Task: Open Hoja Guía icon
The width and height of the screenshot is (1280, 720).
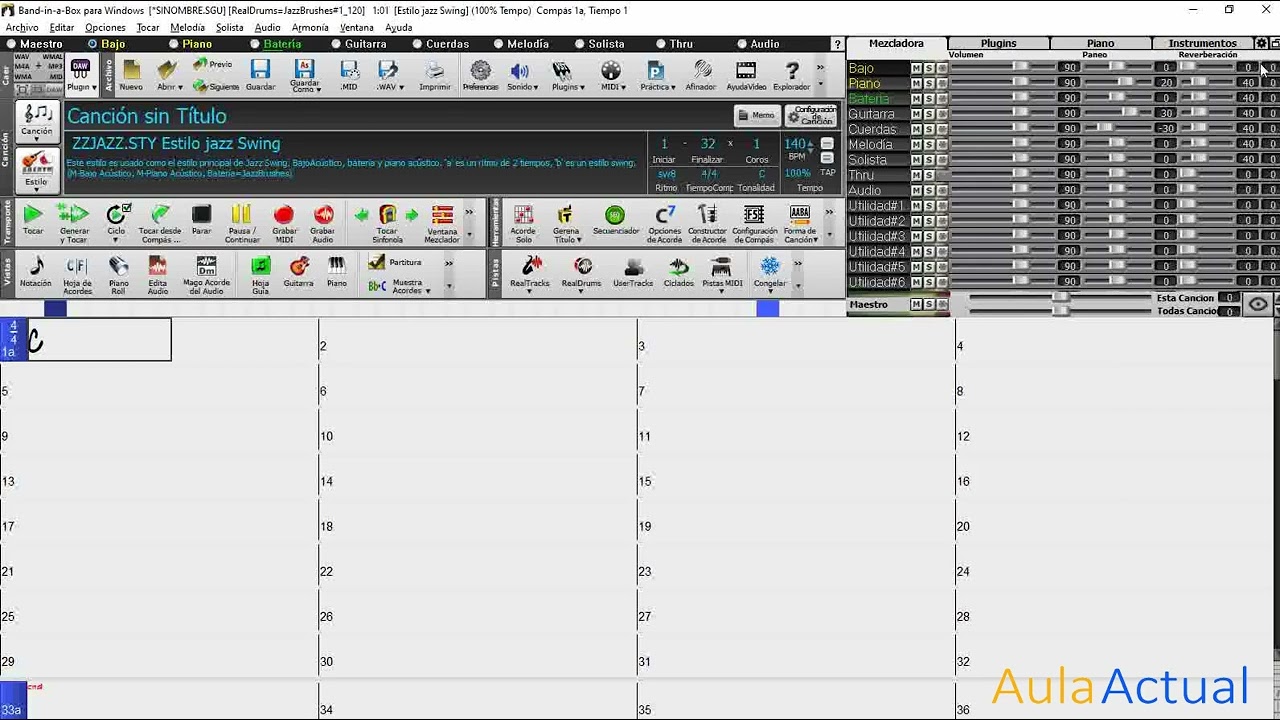Action: pyautogui.click(x=260, y=274)
